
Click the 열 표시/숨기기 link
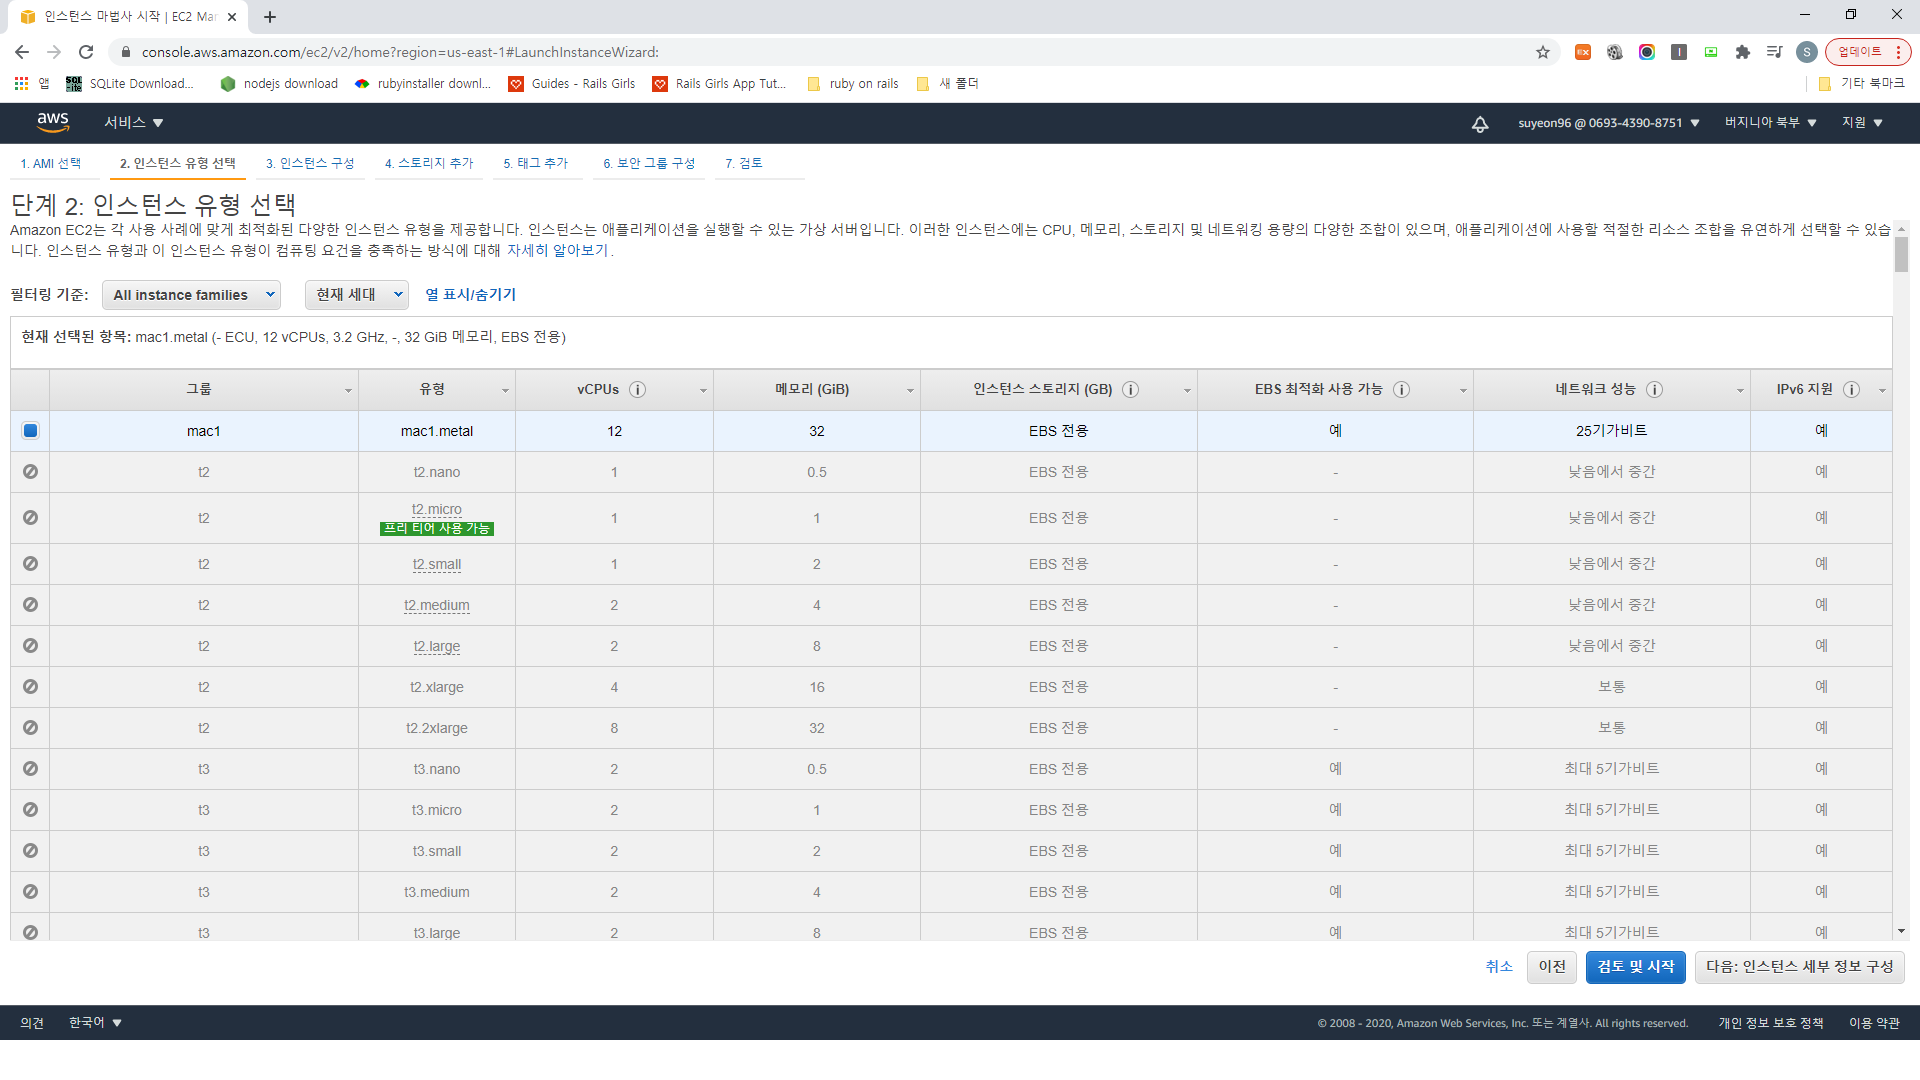pos(471,295)
